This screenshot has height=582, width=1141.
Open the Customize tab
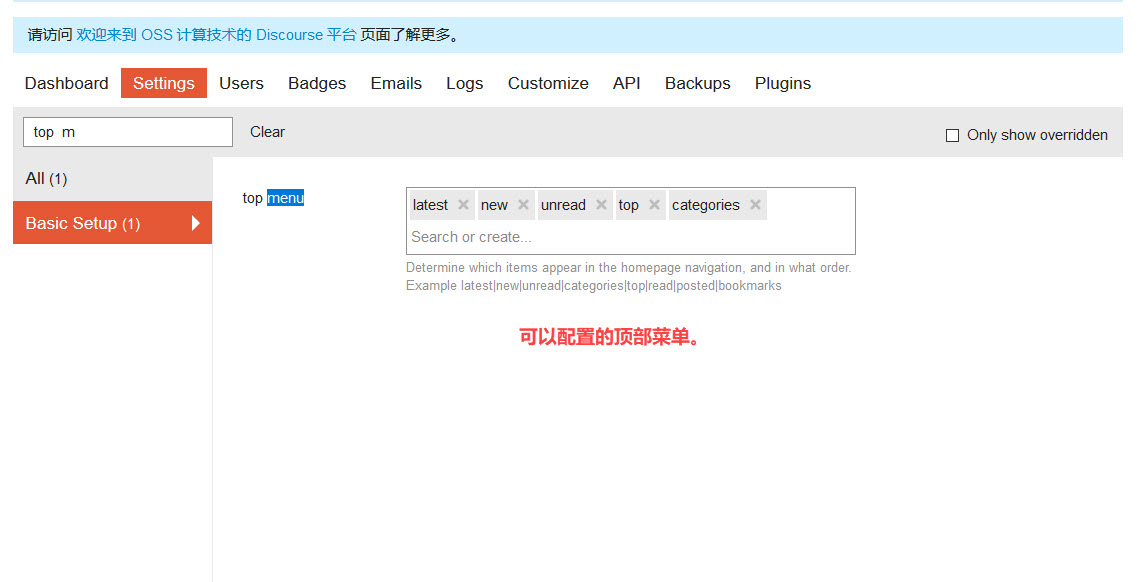(548, 83)
